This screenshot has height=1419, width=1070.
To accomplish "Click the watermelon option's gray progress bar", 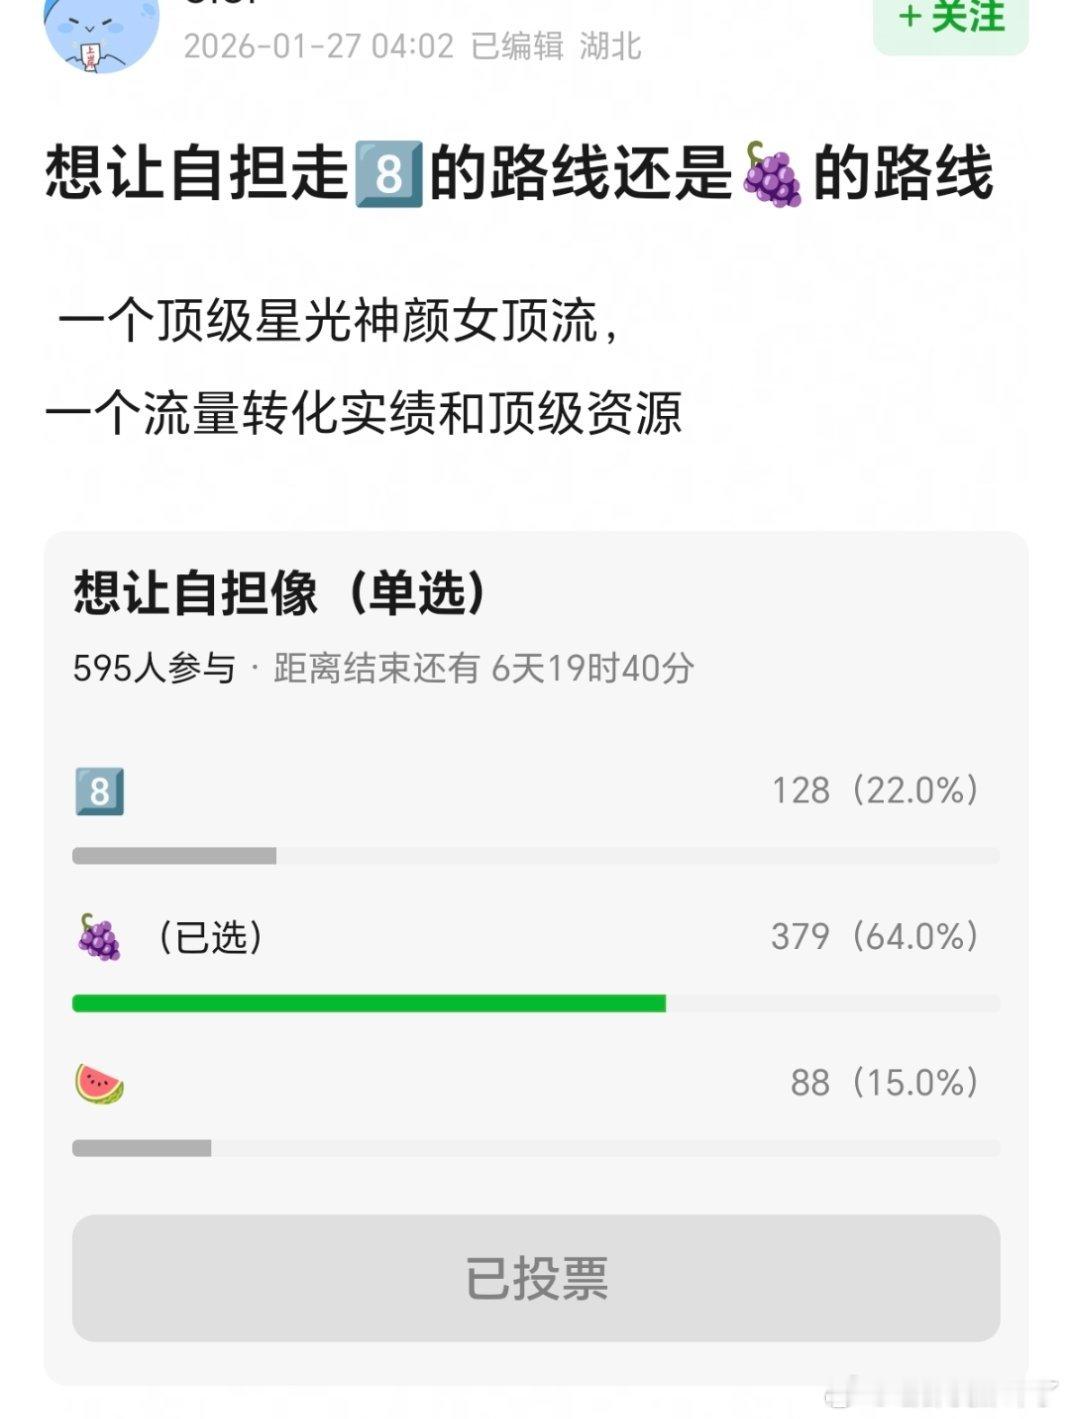I will pos(142,1149).
